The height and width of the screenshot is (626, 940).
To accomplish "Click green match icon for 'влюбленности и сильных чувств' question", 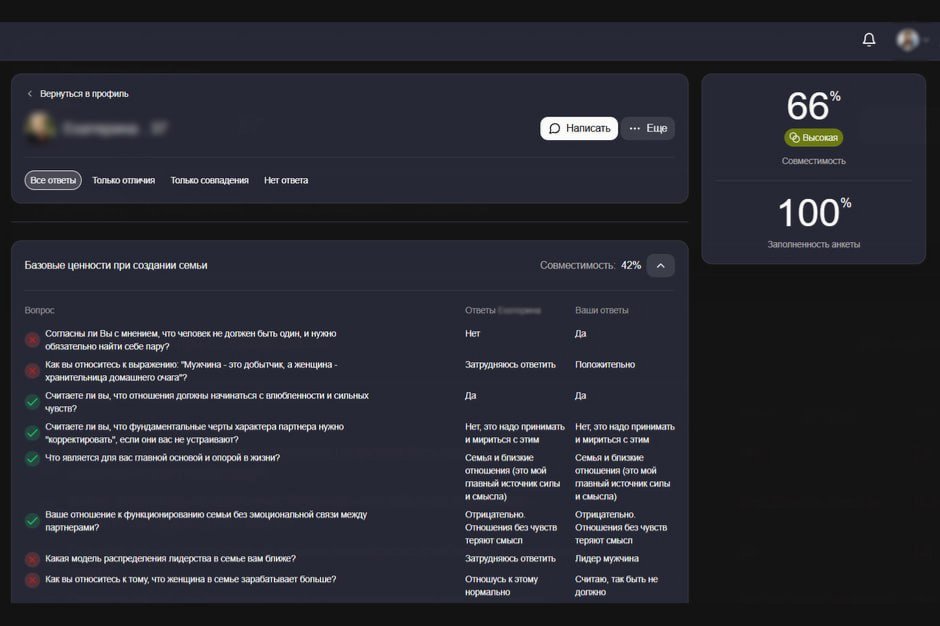I will click(x=32, y=402).
